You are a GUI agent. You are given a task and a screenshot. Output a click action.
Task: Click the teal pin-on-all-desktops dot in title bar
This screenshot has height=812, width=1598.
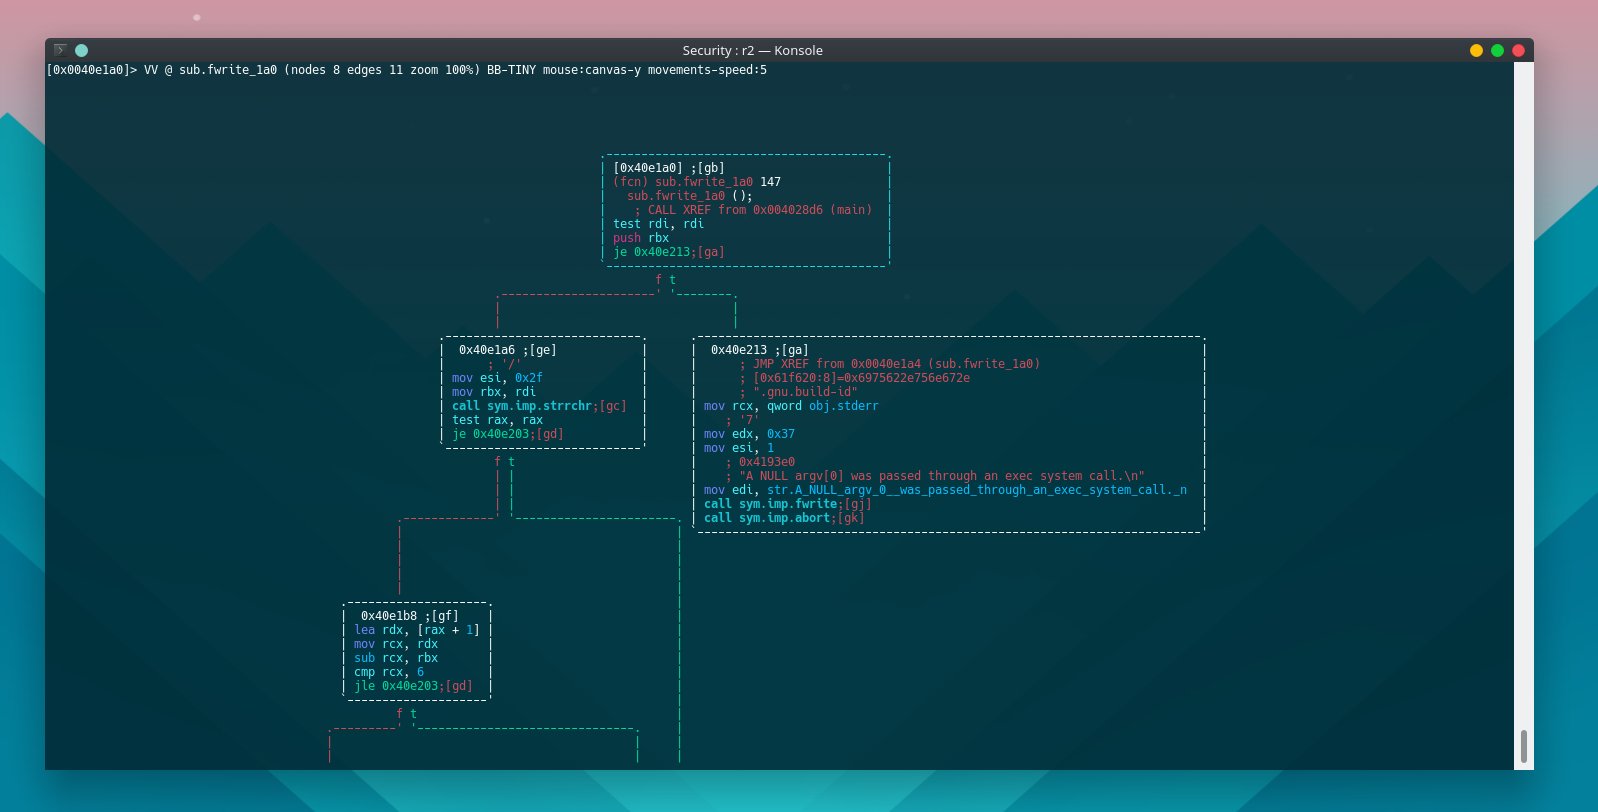82,50
